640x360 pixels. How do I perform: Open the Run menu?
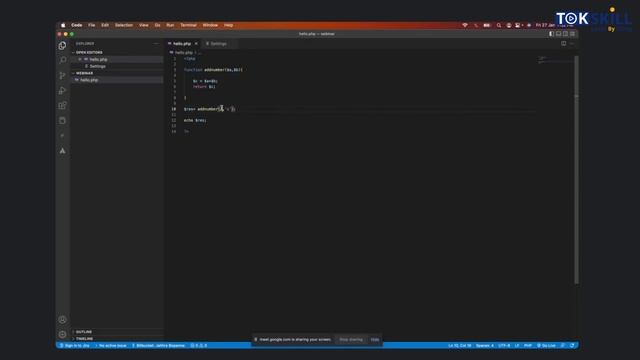tap(170, 25)
